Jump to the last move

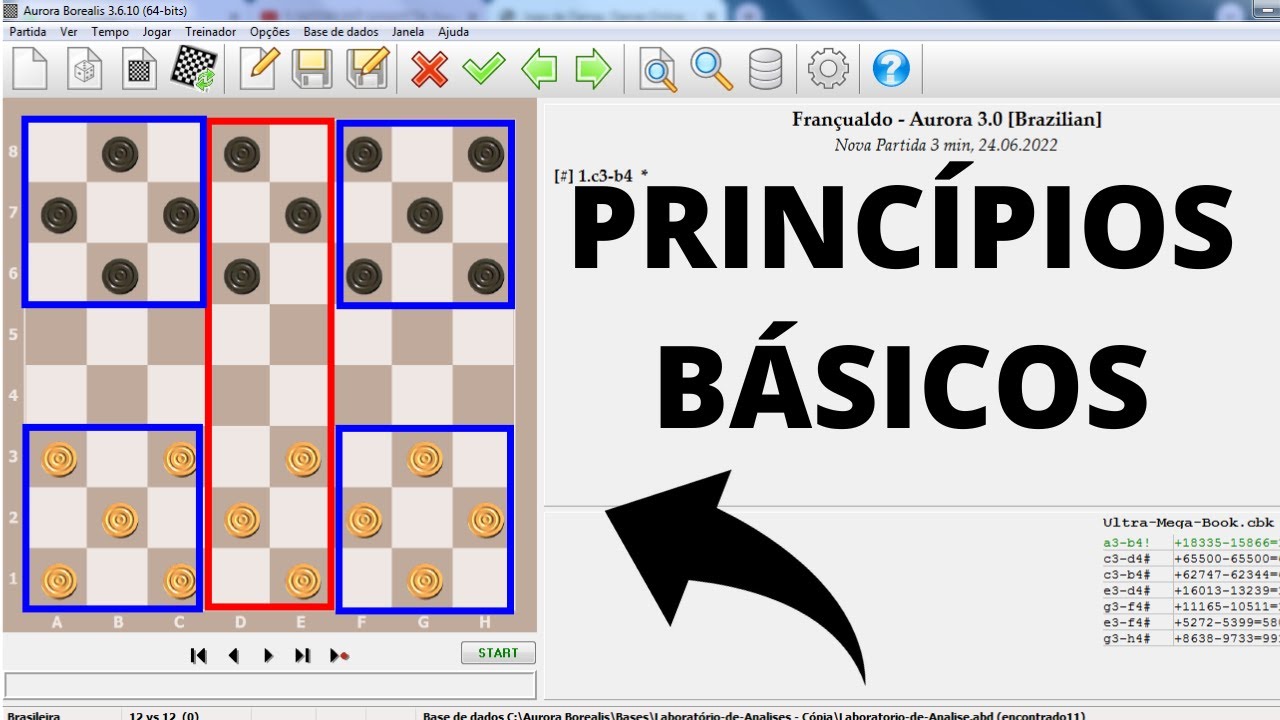coord(302,655)
